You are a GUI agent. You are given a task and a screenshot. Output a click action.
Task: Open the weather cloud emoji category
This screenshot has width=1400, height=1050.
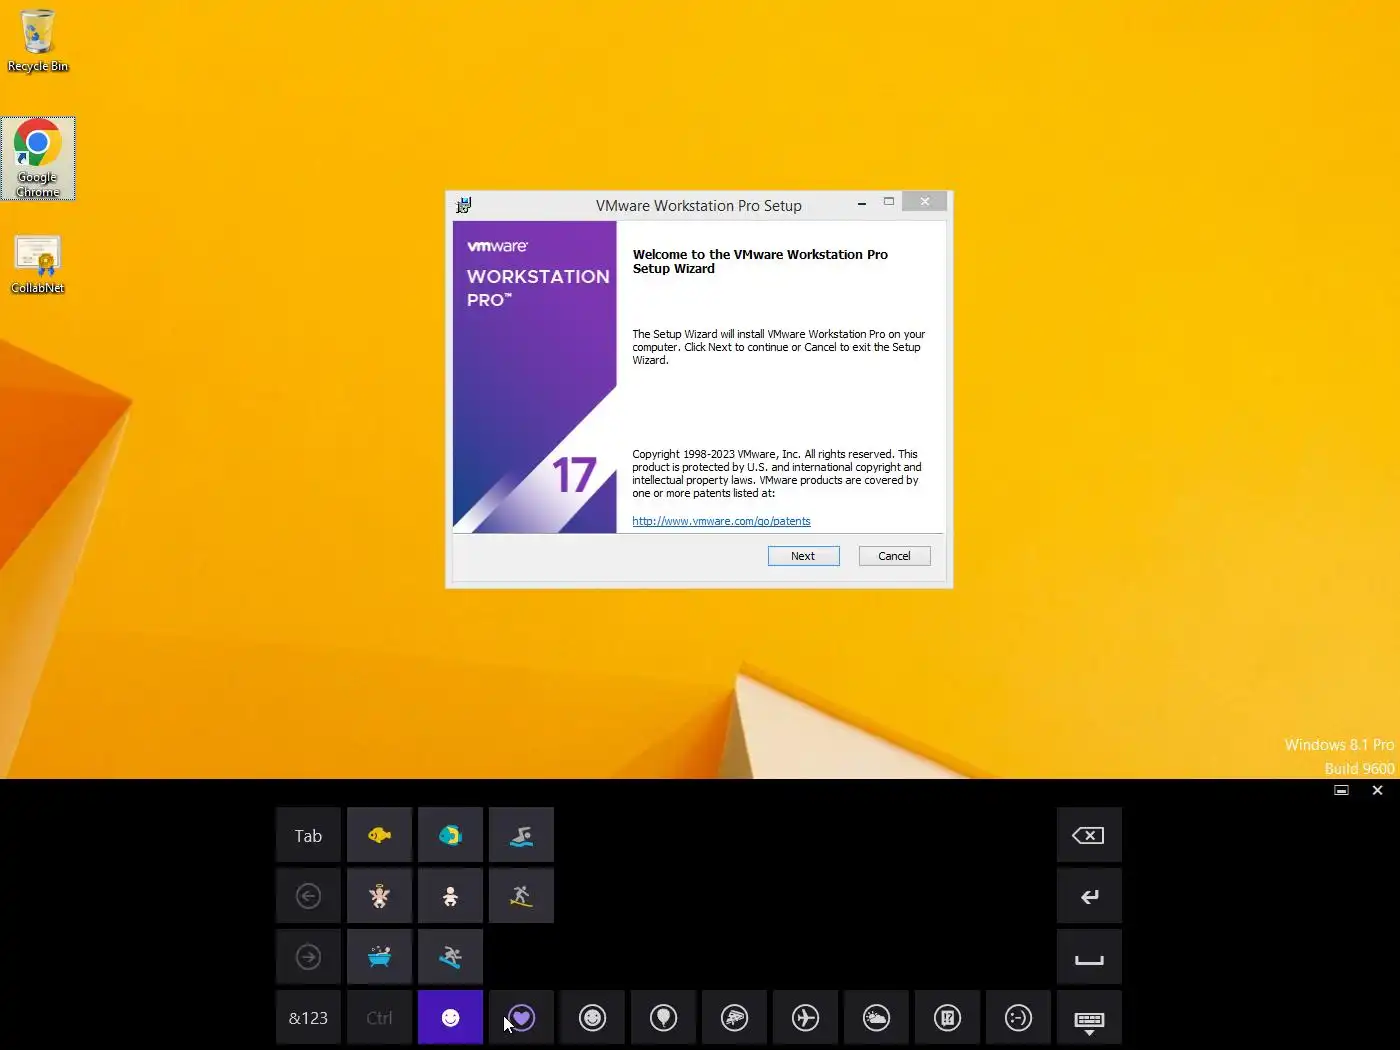876,1018
